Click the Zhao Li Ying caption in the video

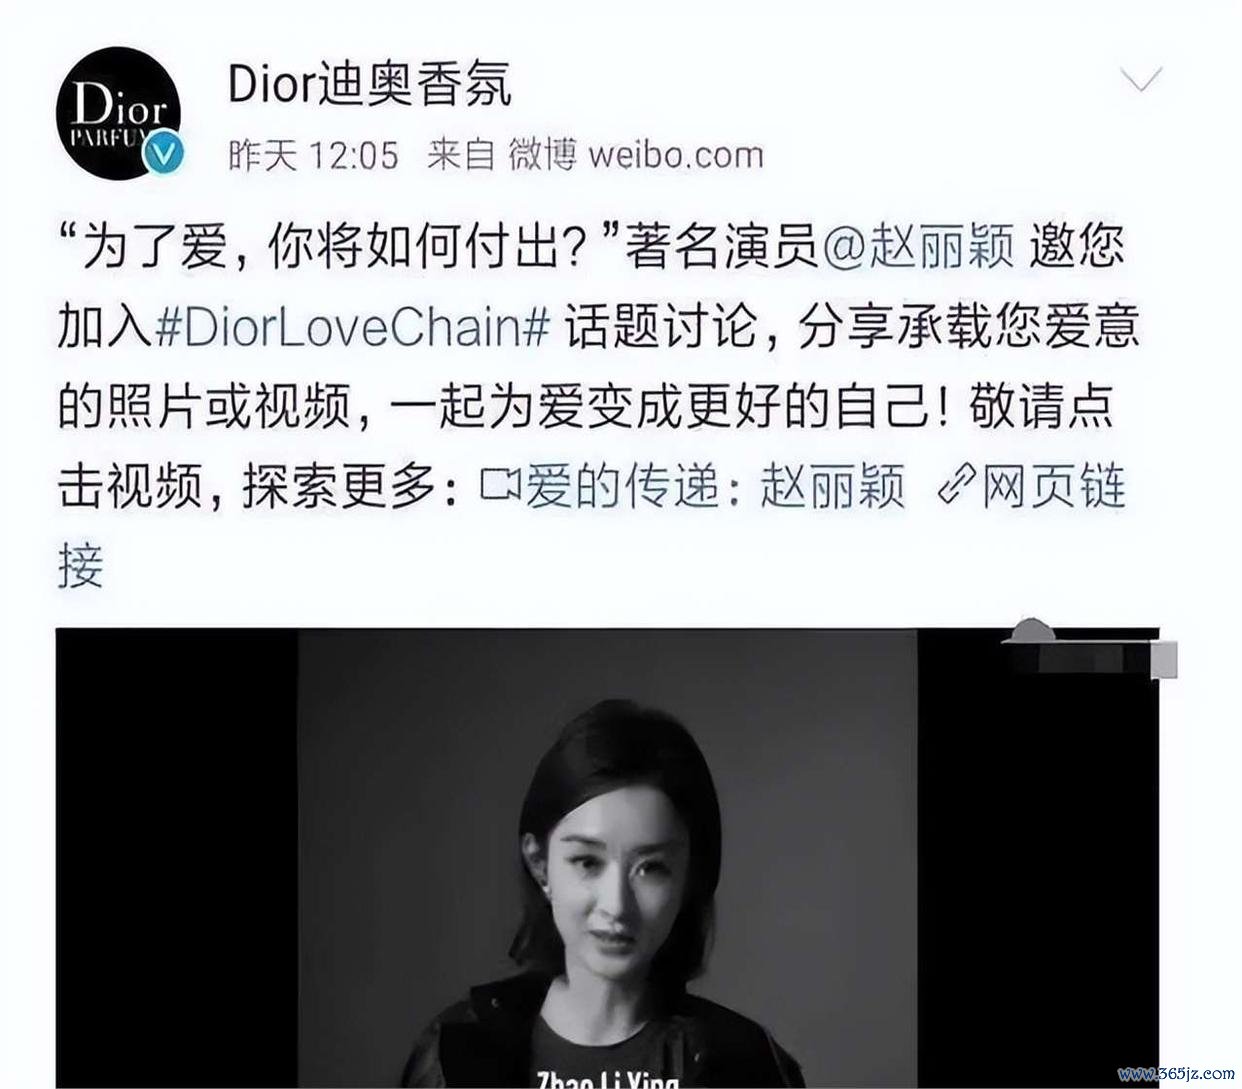606,1080
